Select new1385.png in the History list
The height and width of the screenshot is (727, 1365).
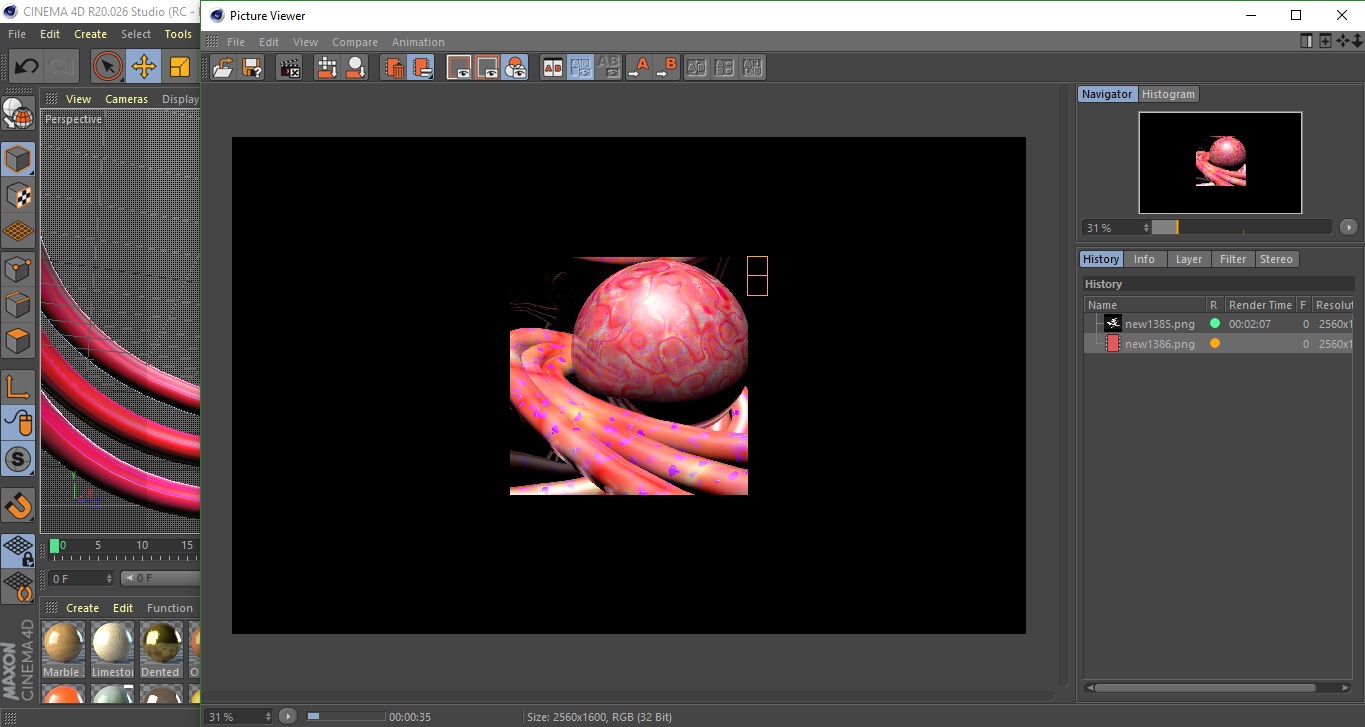coord(1160,324)
